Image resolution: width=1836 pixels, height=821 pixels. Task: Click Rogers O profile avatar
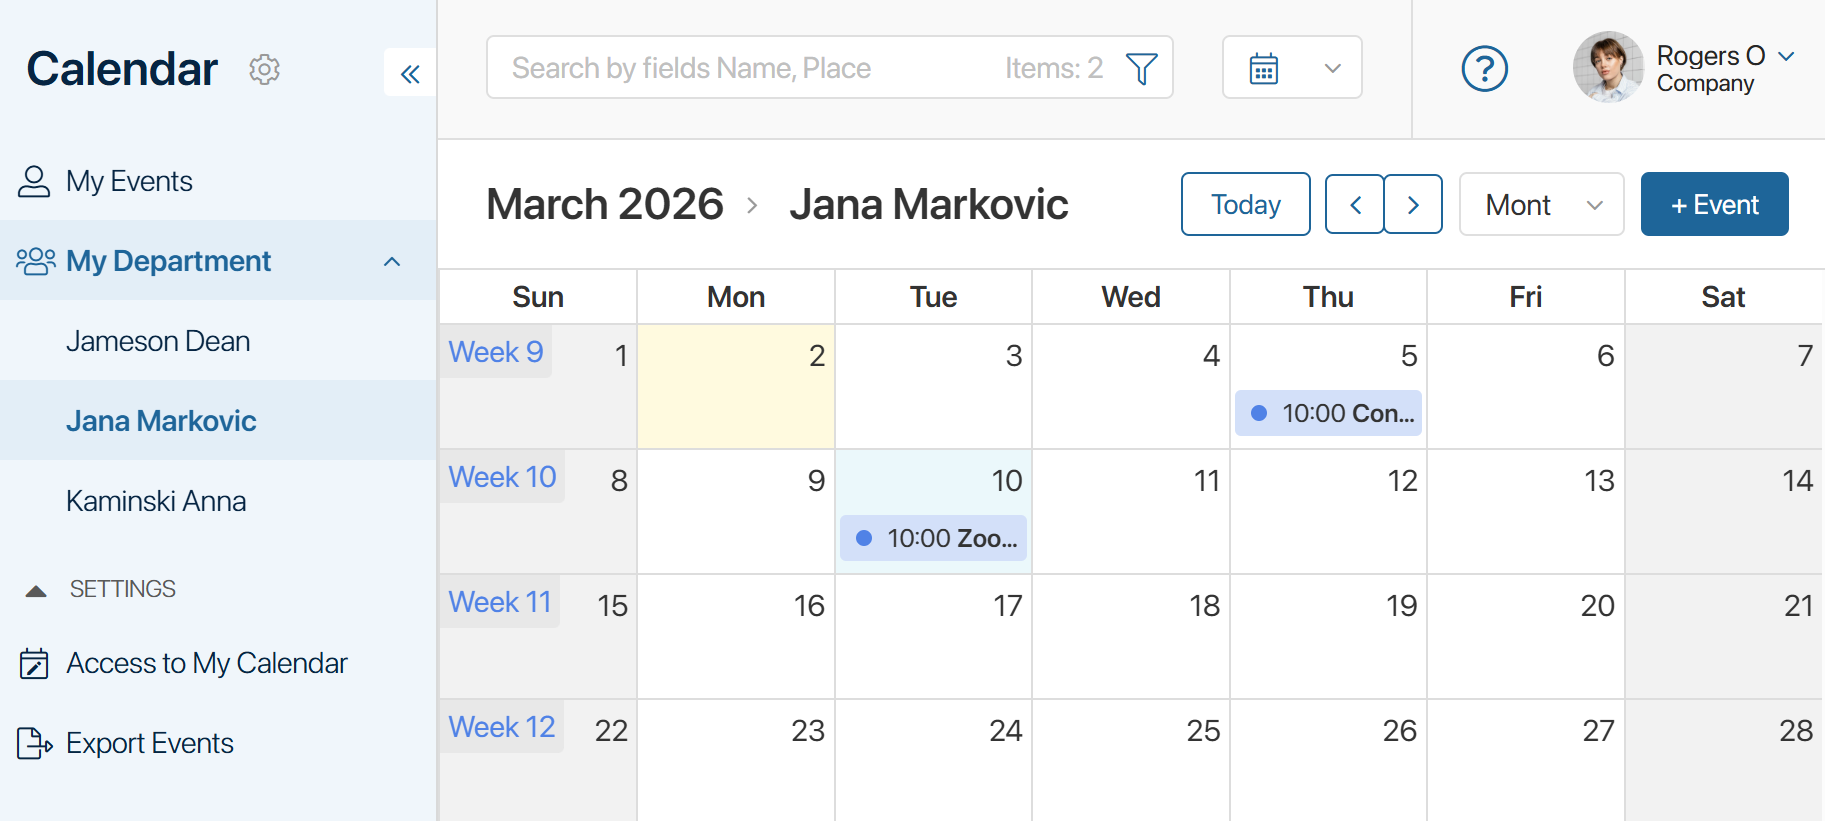point(1608,68)
